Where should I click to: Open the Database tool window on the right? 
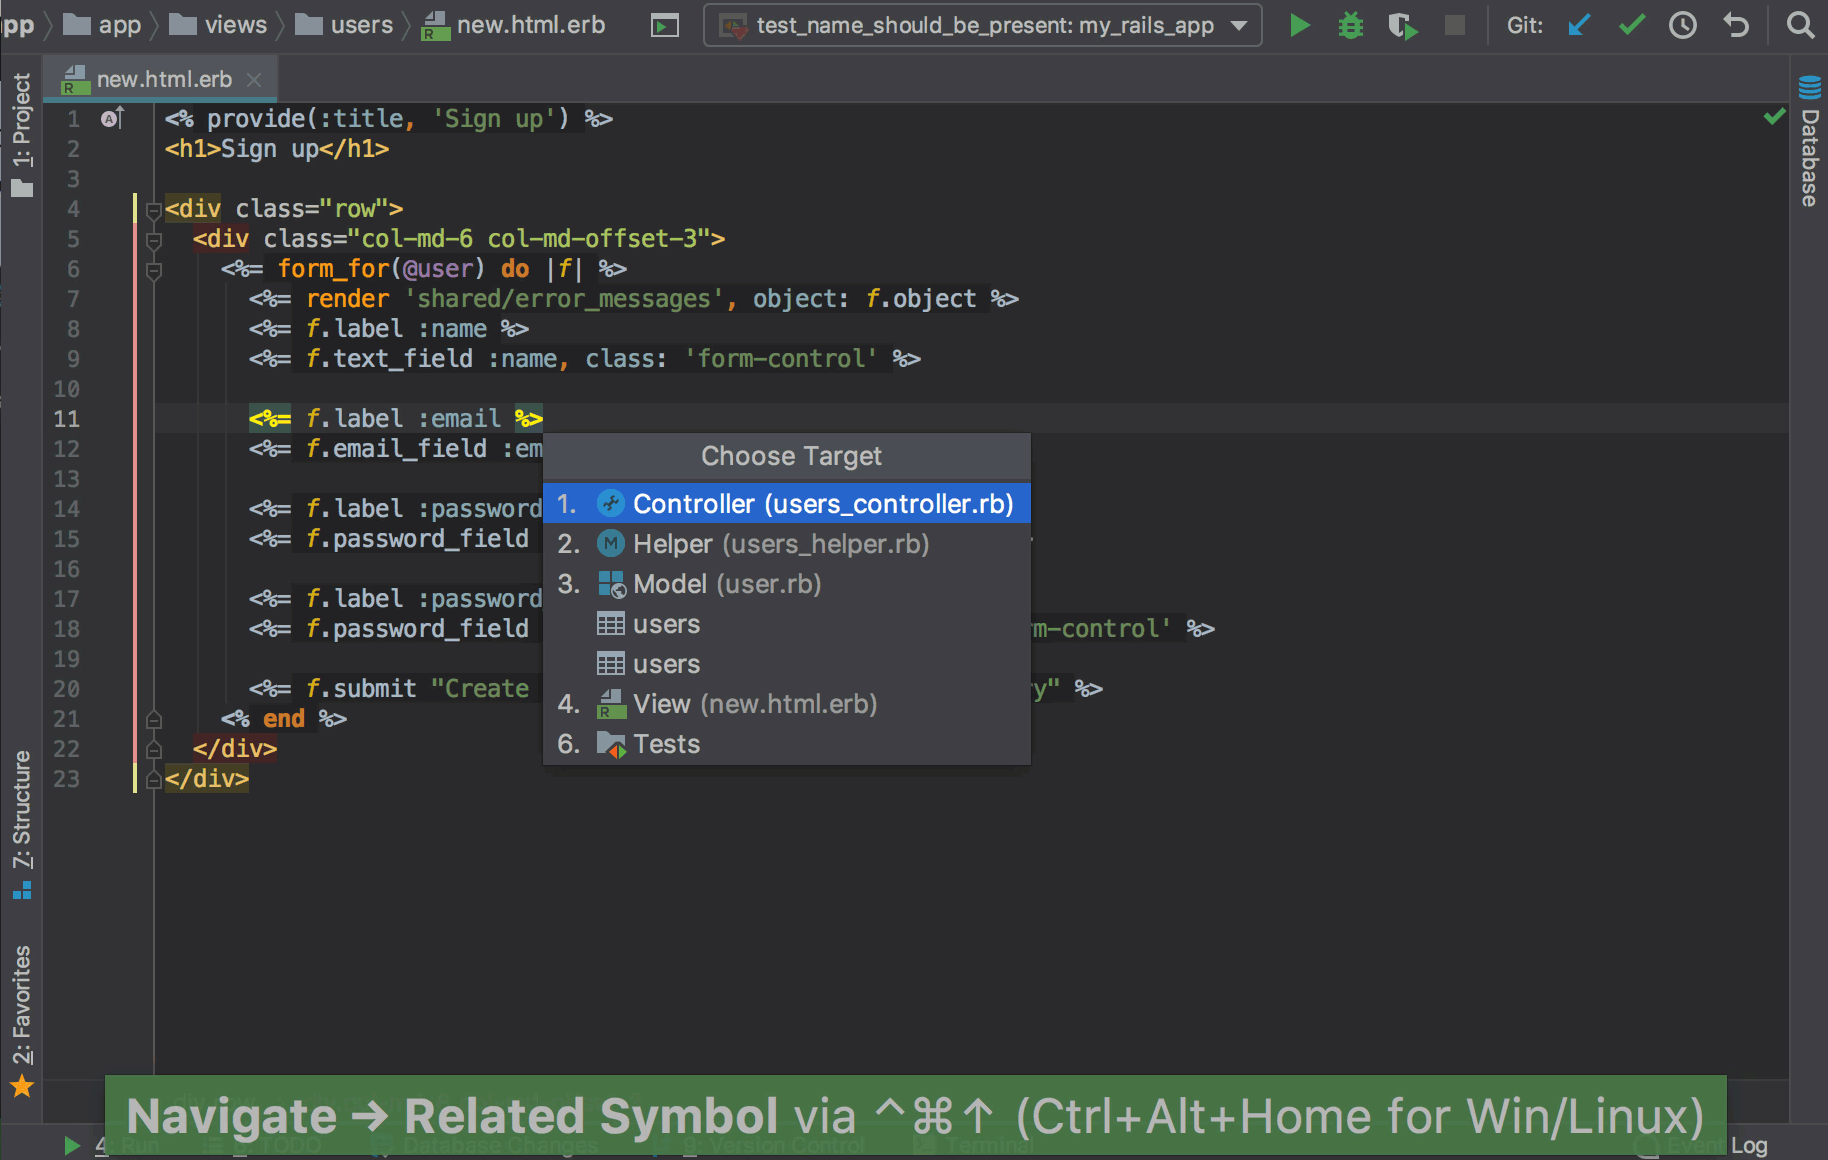(x=1809, y=141)
